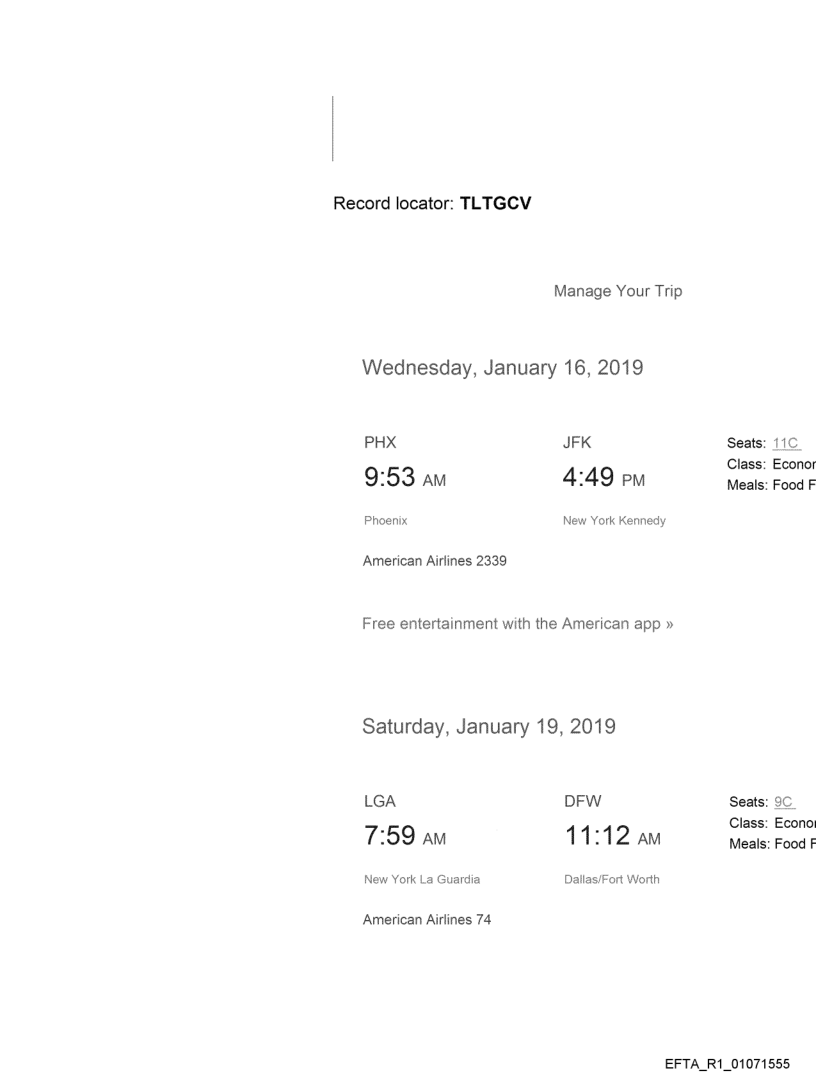Viewport: 816px width, 1073px height.
Task: Open Free entertainment with American app link
Action: tap(517, 624)
